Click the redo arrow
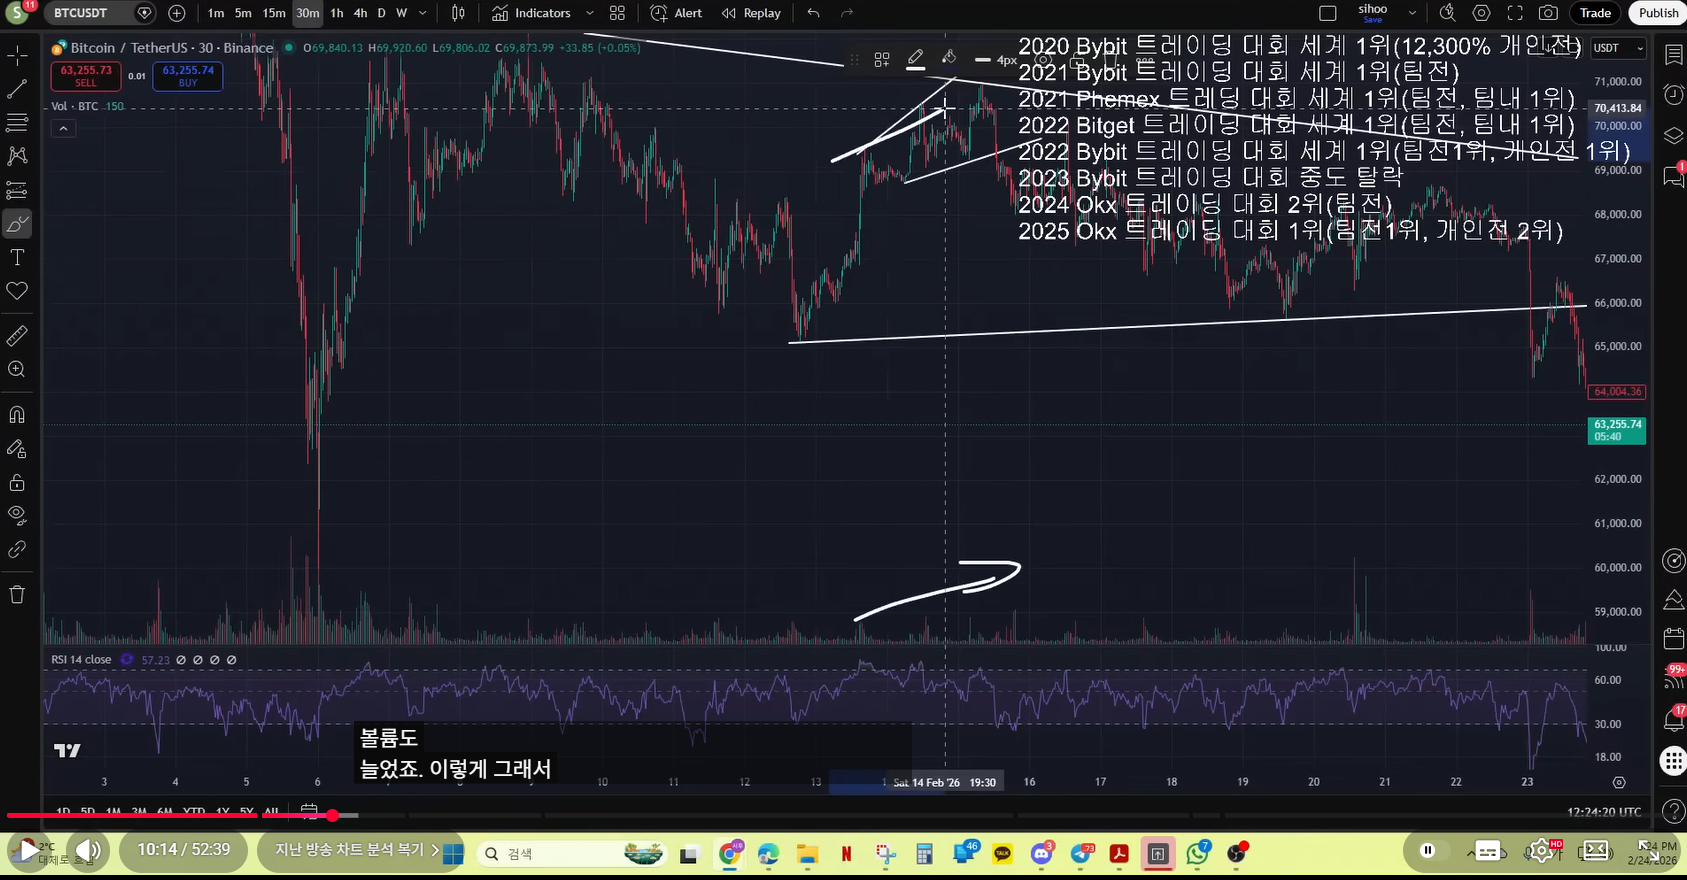 click(x=847, y=13)
